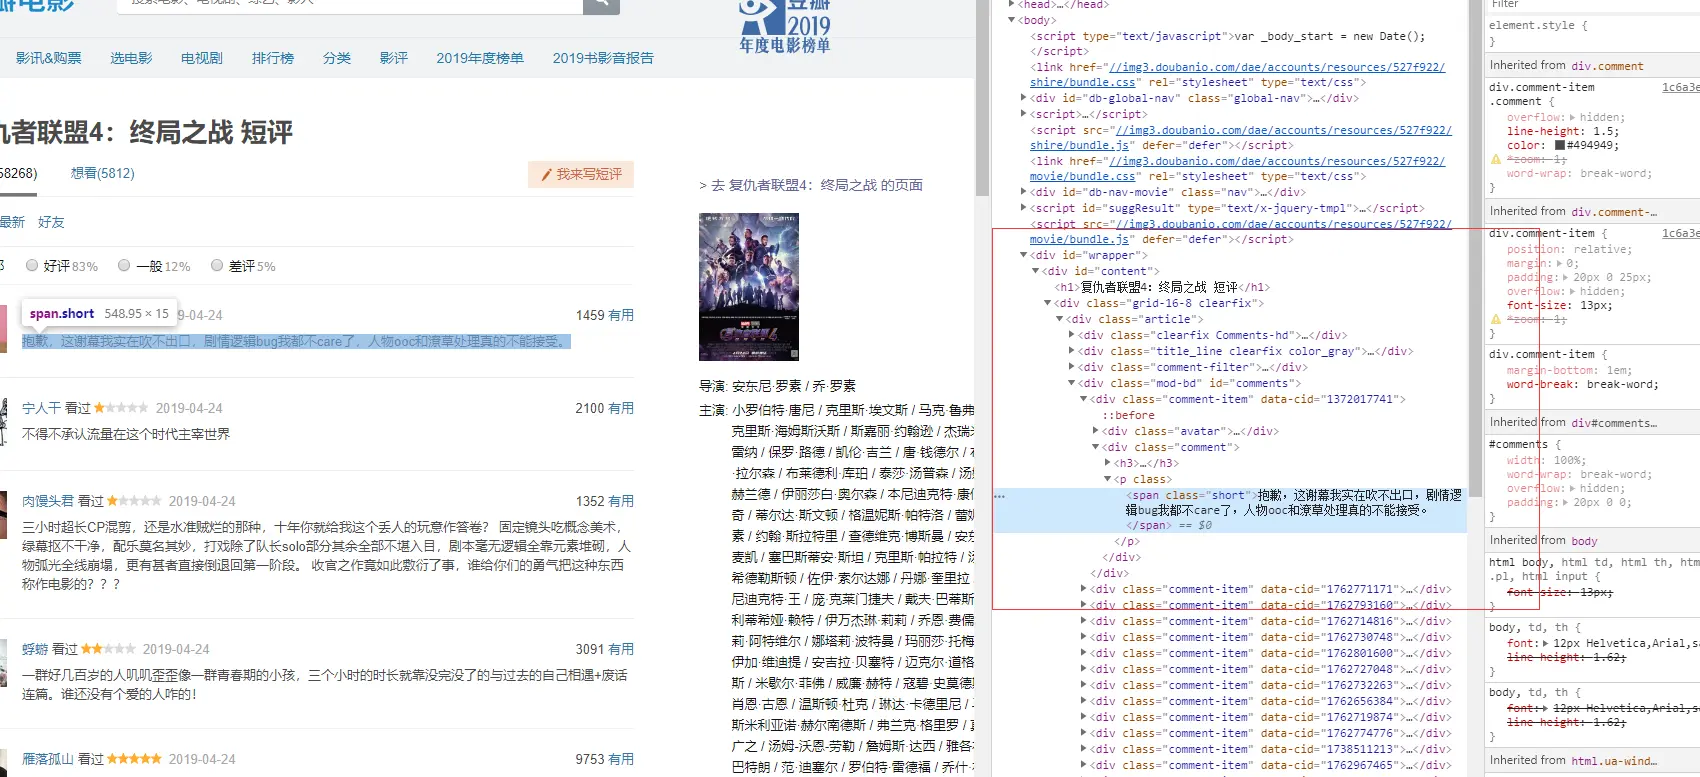Select the h1 复仇者联盟4 短评 DOM row
The width and height of the screenshot is (1700, 777).
[x=1162, y=287]
